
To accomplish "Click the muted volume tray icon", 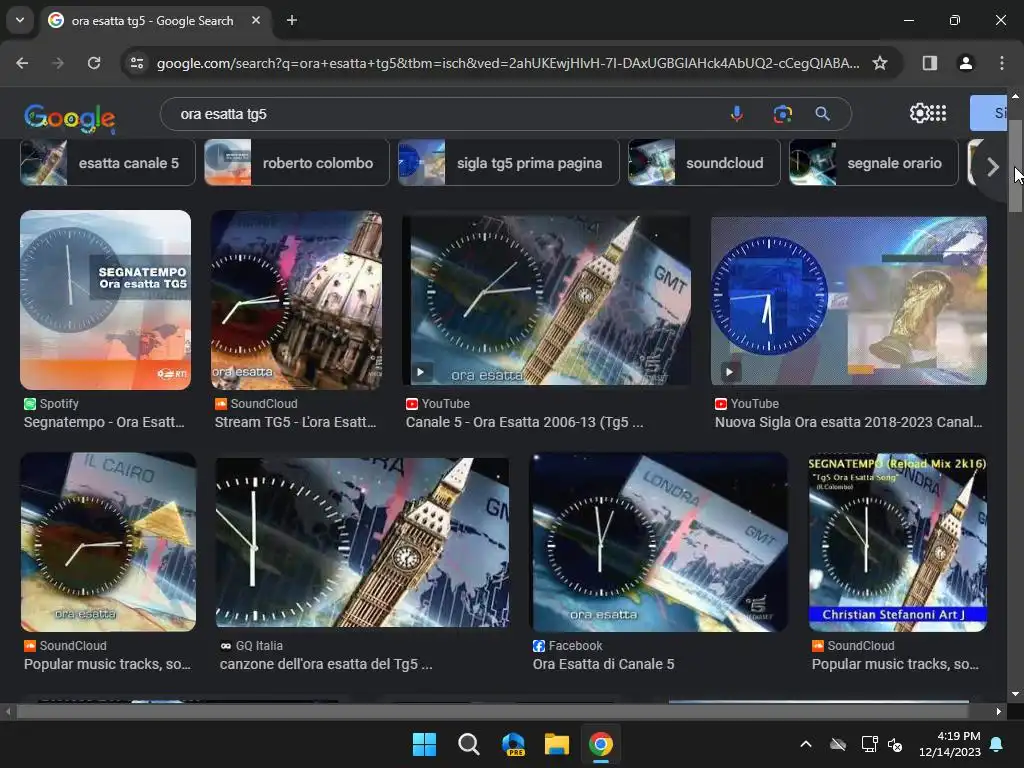I will (895, 744).
